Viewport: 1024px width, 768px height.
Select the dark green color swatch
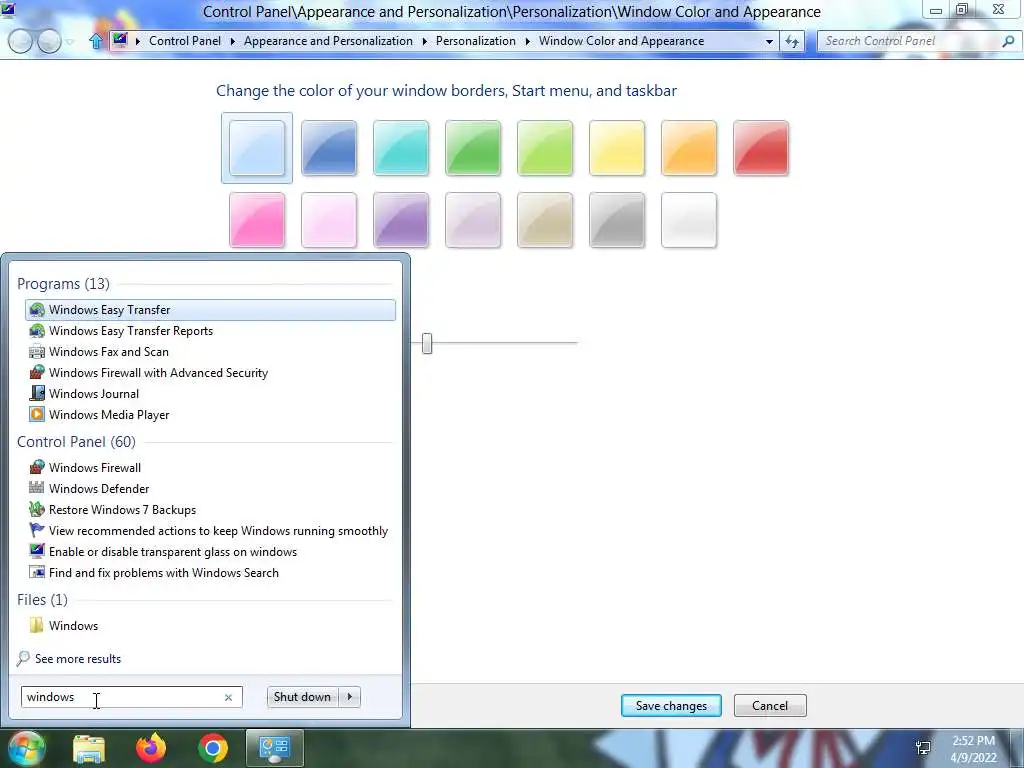473,148
